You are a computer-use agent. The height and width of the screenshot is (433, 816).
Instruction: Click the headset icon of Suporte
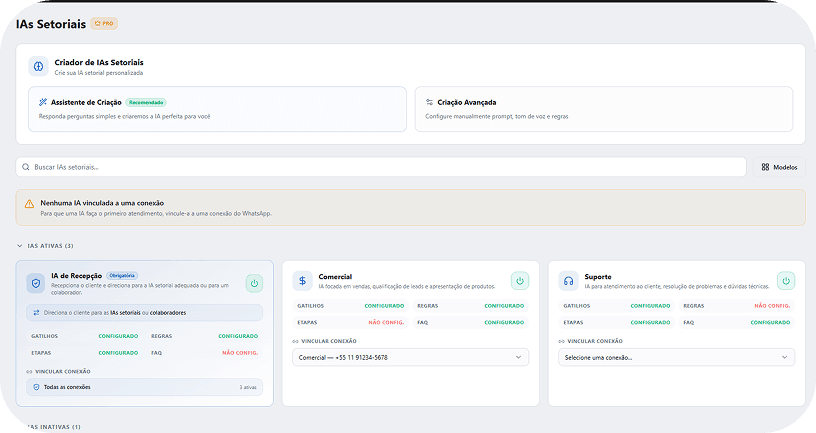click(568, 281)
